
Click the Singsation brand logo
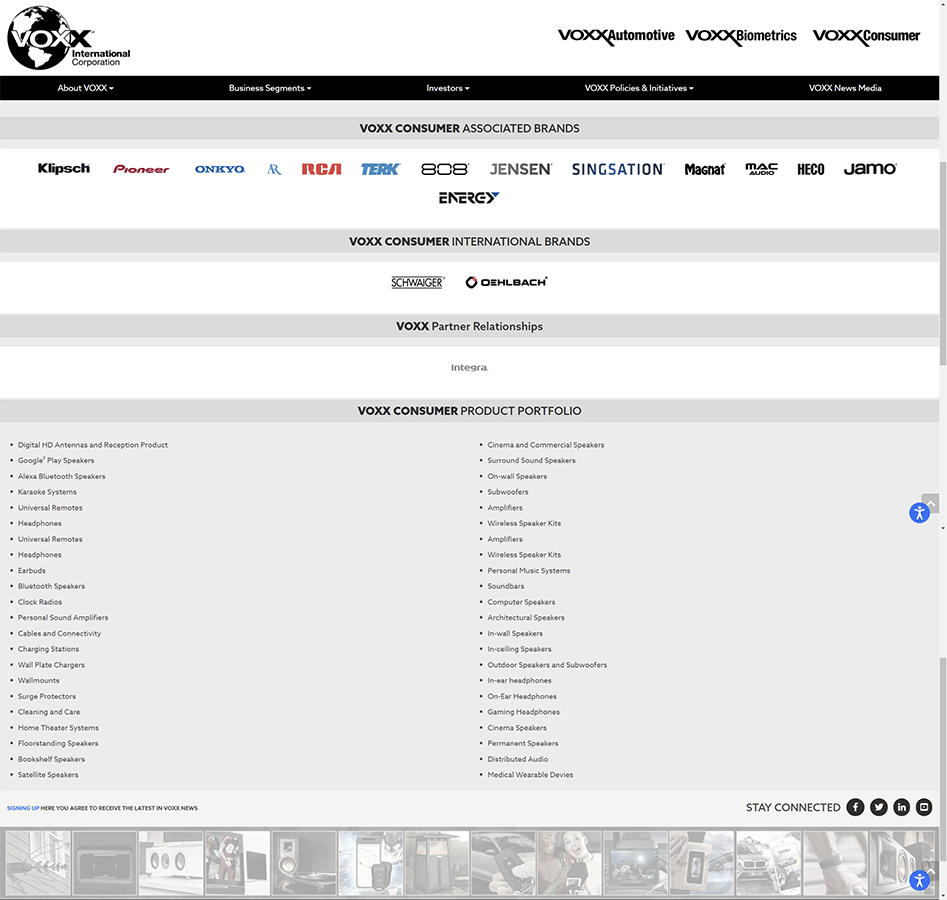tap(618, 169)
